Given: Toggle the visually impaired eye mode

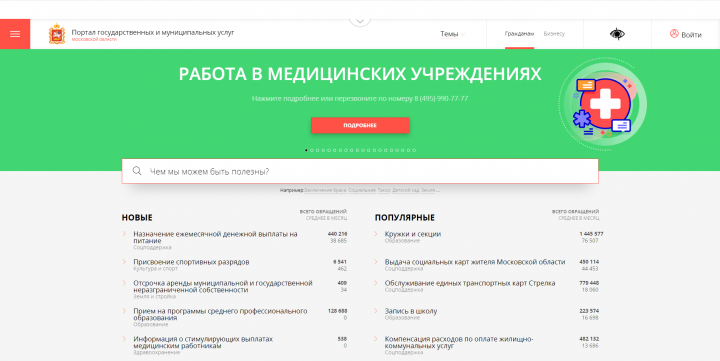Looking at the screenshot, I should tap(617, 34).
